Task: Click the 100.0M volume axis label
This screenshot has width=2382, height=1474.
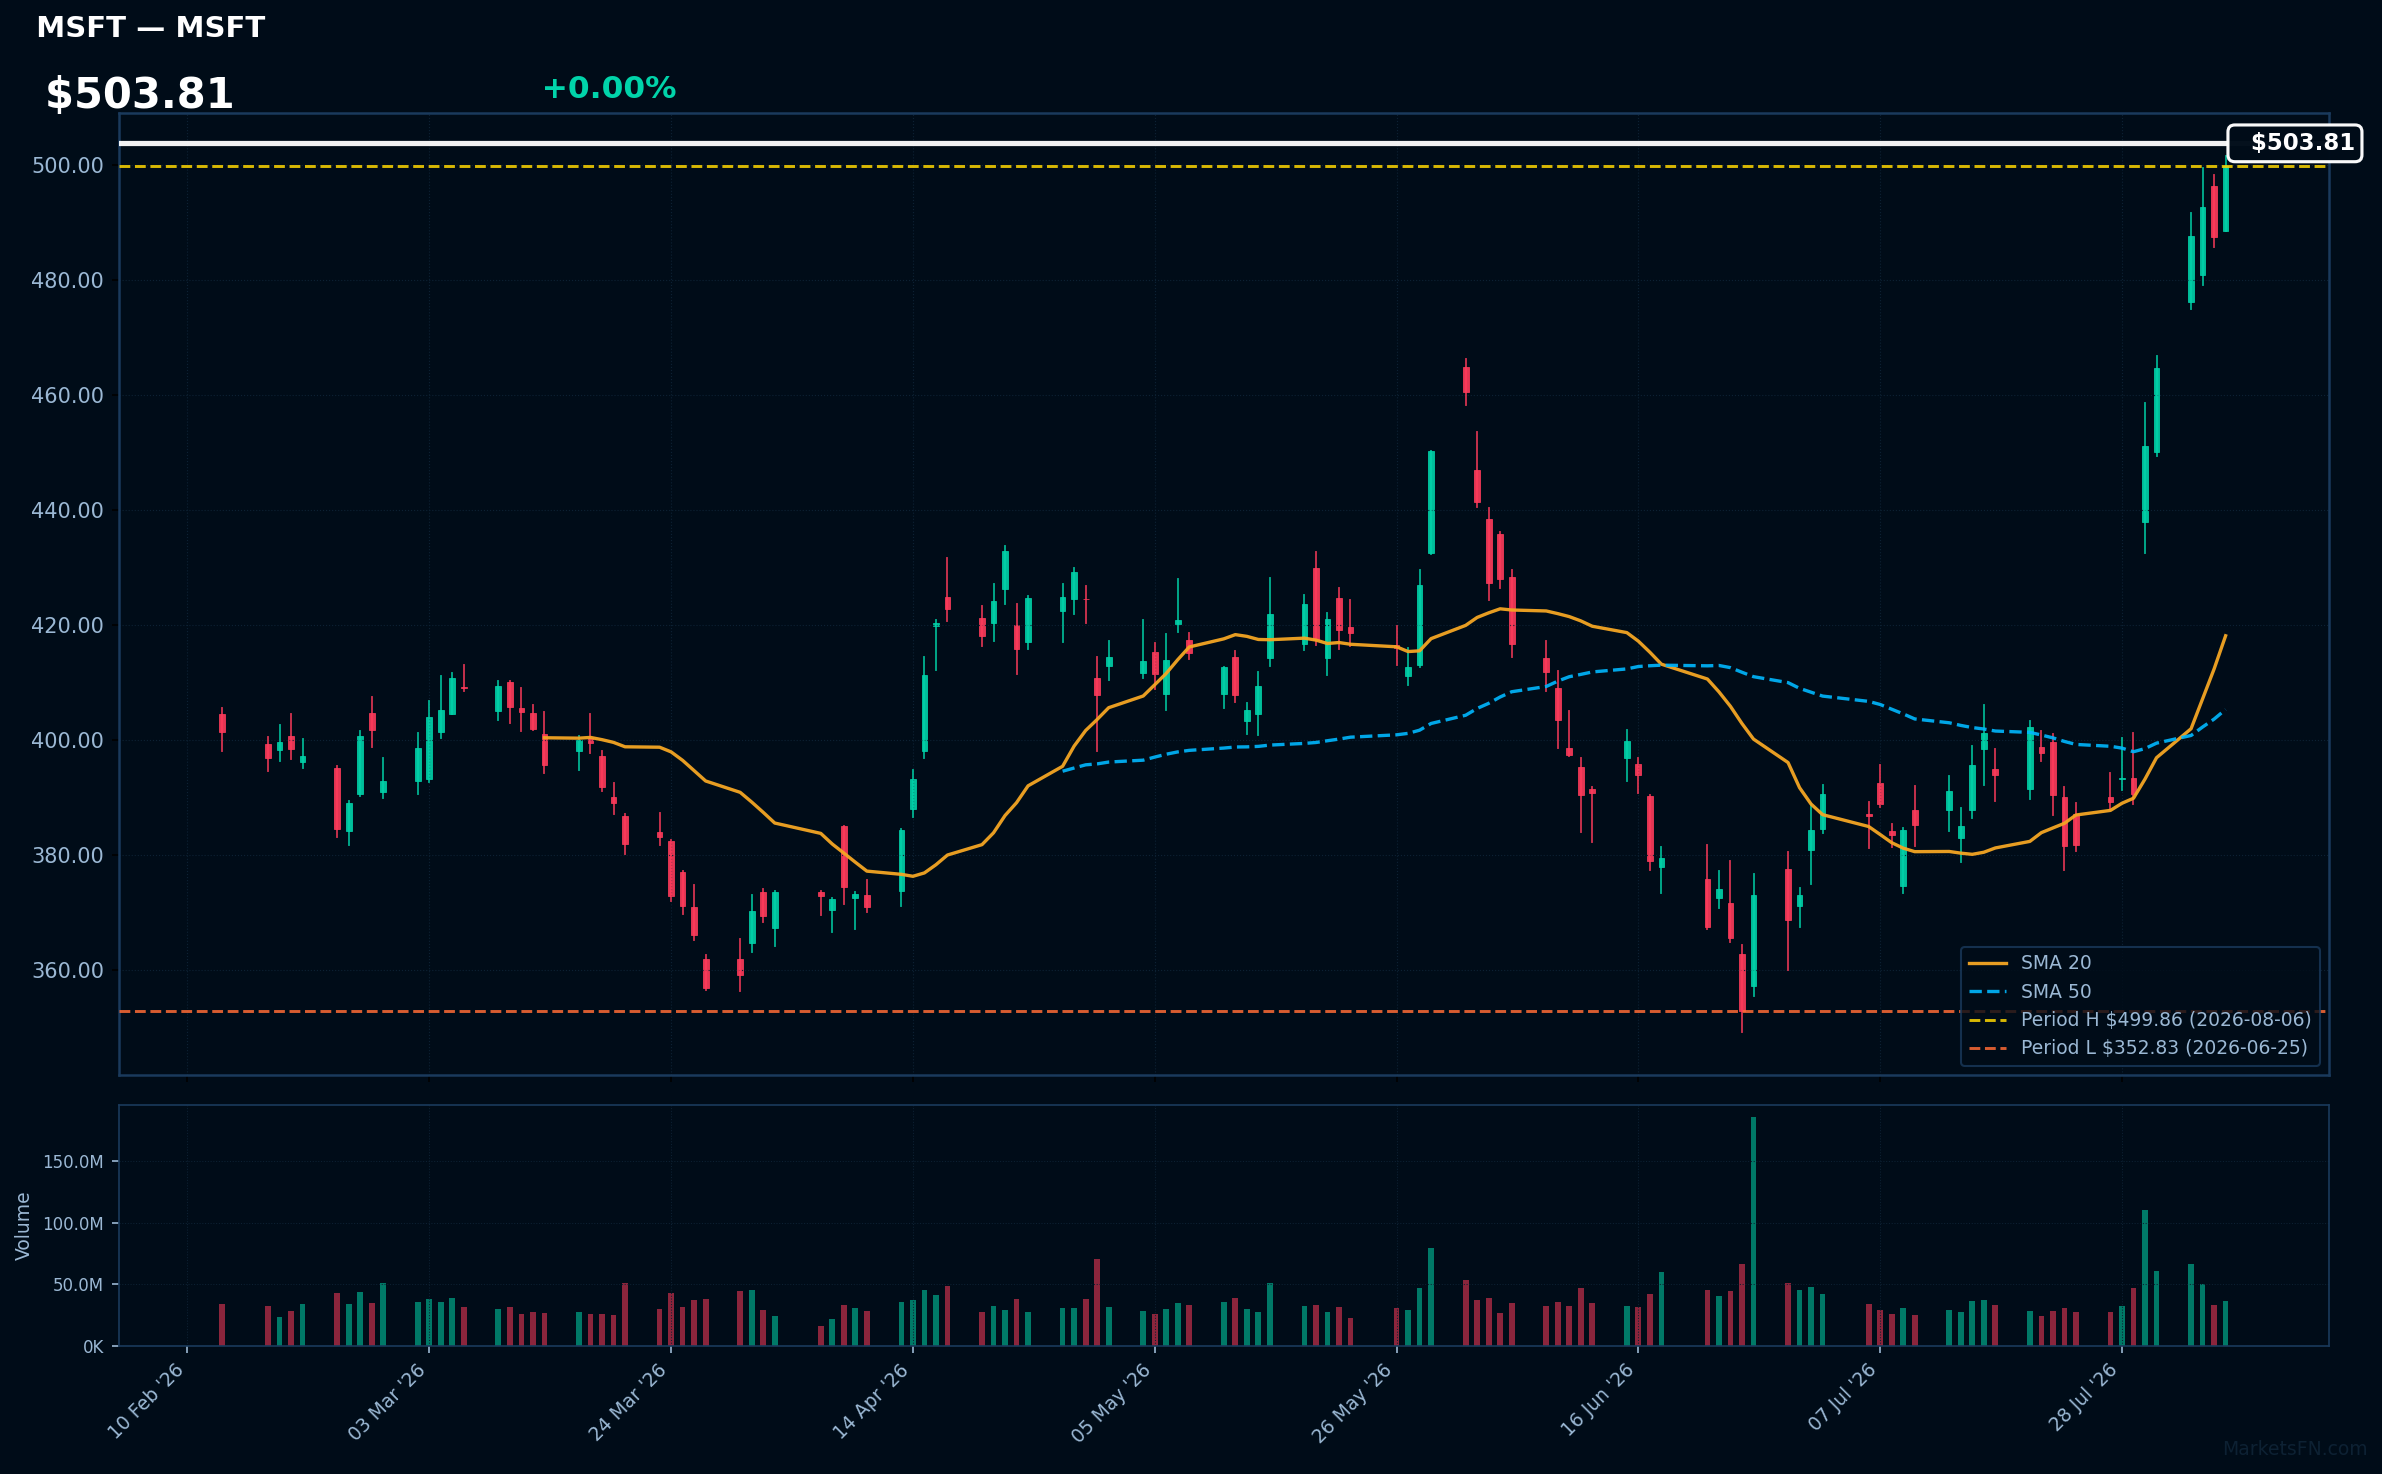Action: click(x=73, y=1224)
